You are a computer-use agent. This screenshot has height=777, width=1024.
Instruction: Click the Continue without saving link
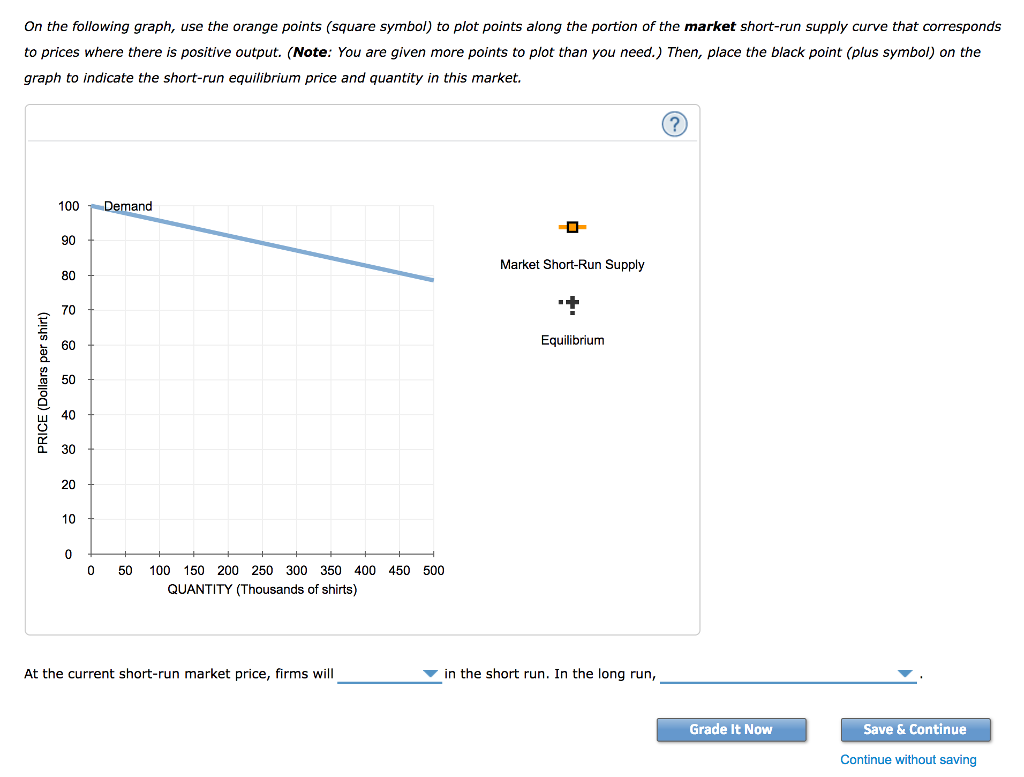tap(908, 760)
